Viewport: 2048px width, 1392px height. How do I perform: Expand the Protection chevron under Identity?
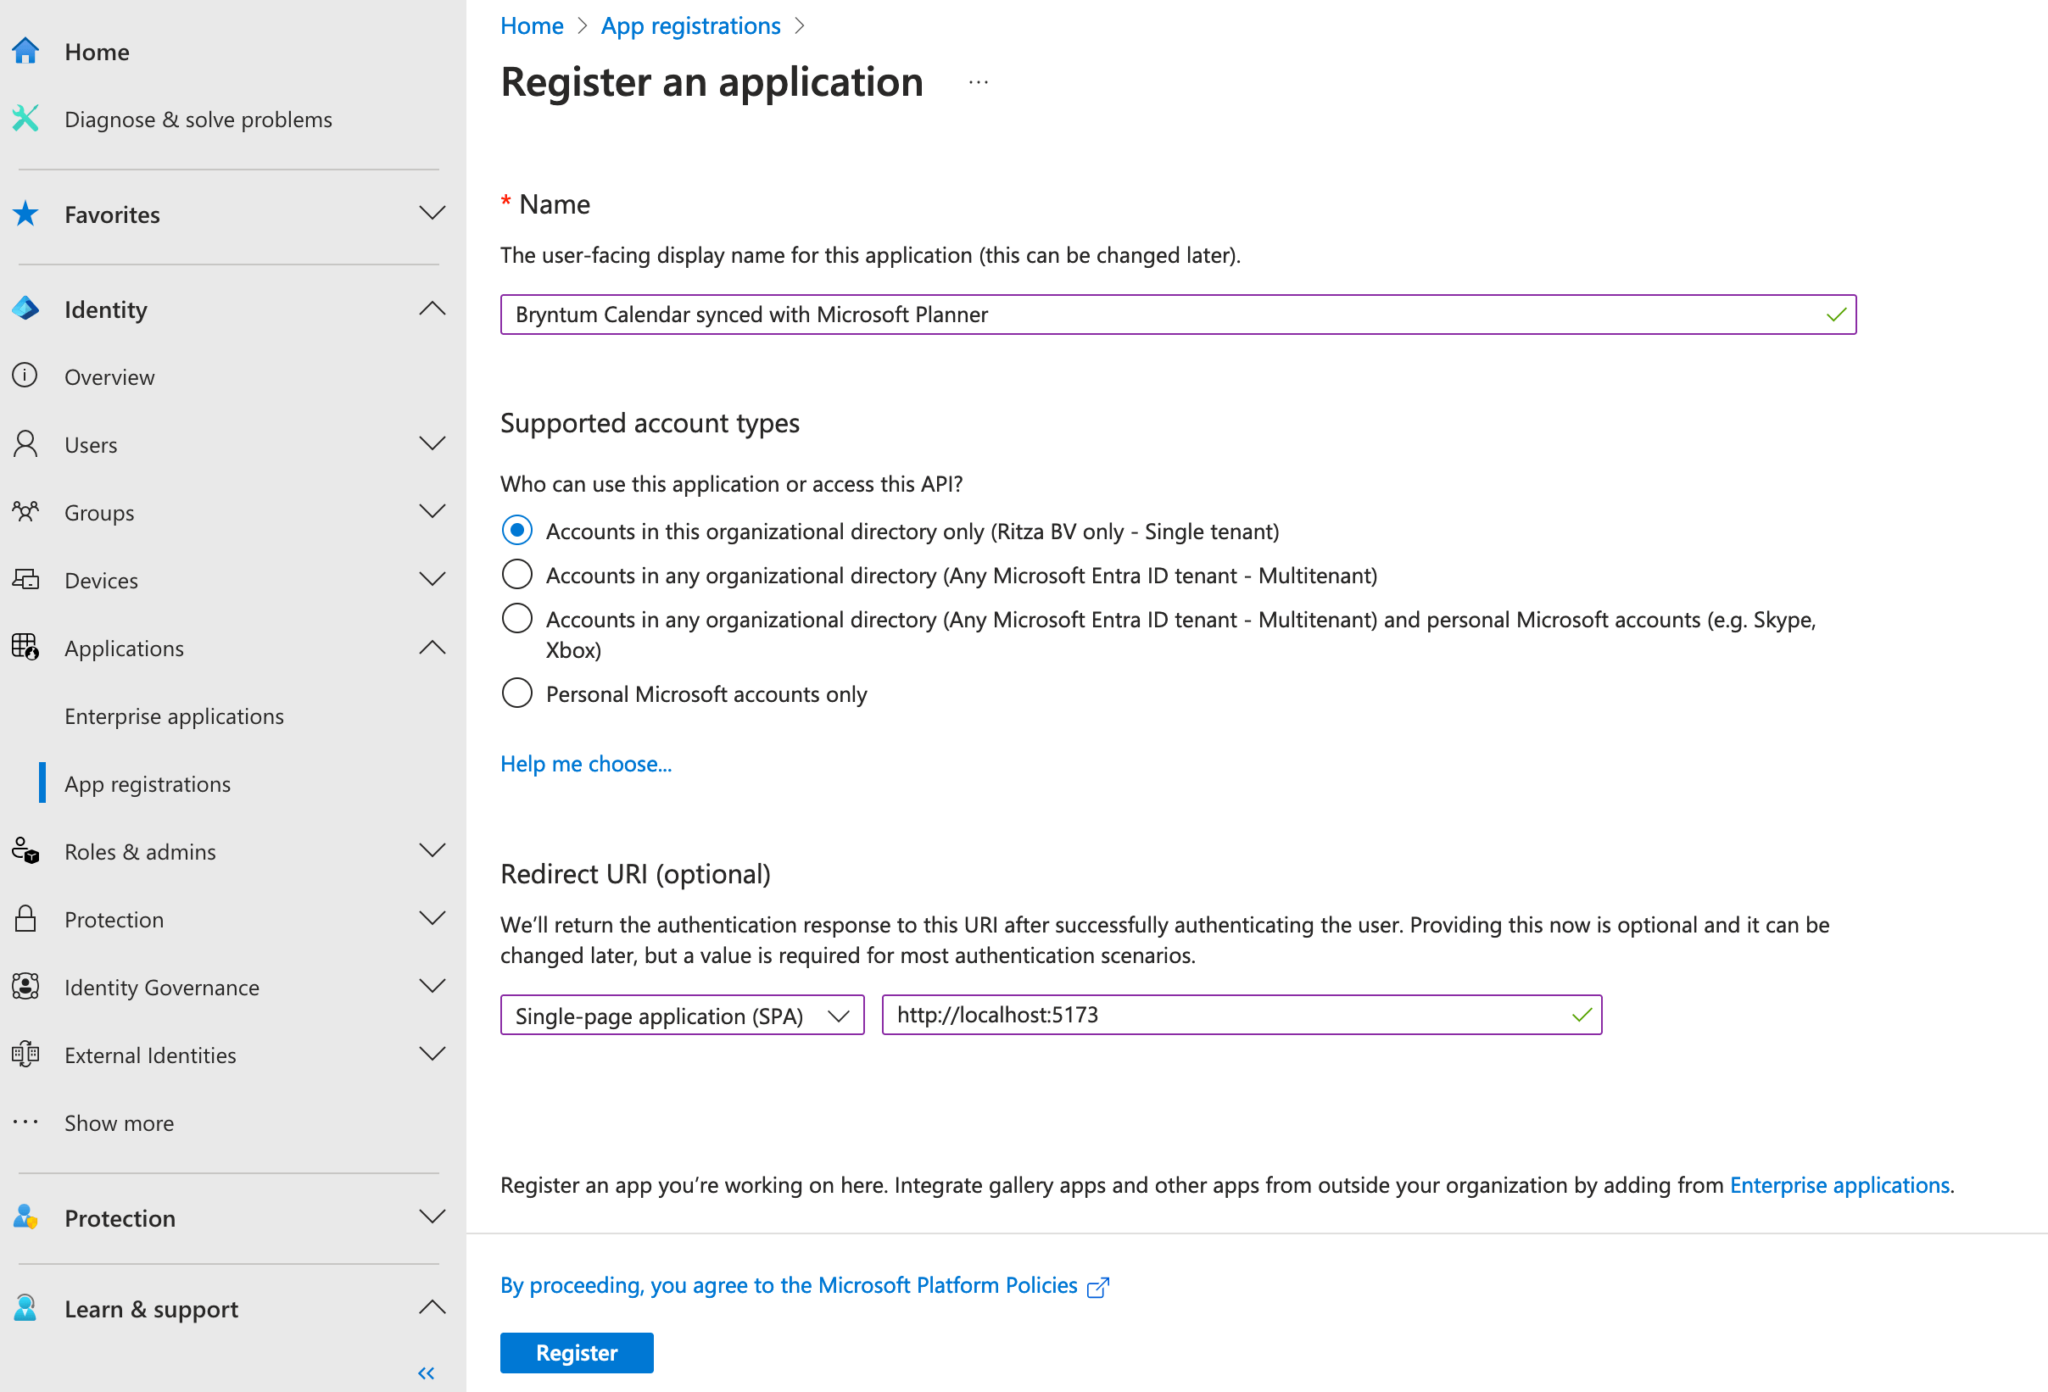[432, 918]
